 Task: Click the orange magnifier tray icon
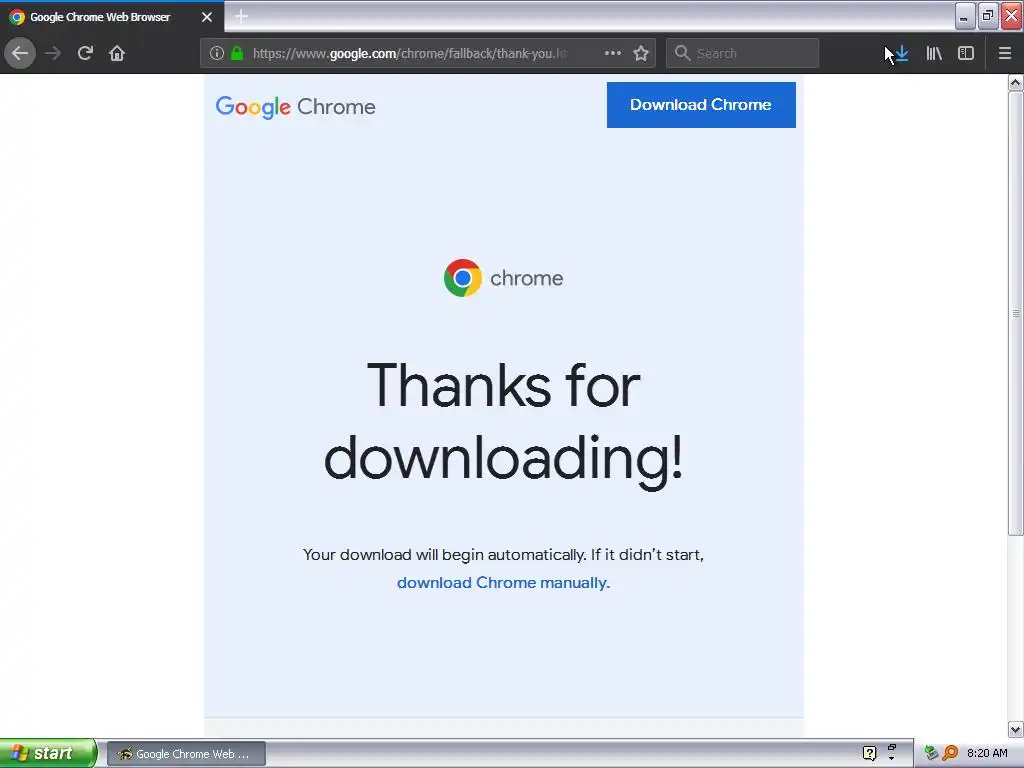(x=950, y=753)
